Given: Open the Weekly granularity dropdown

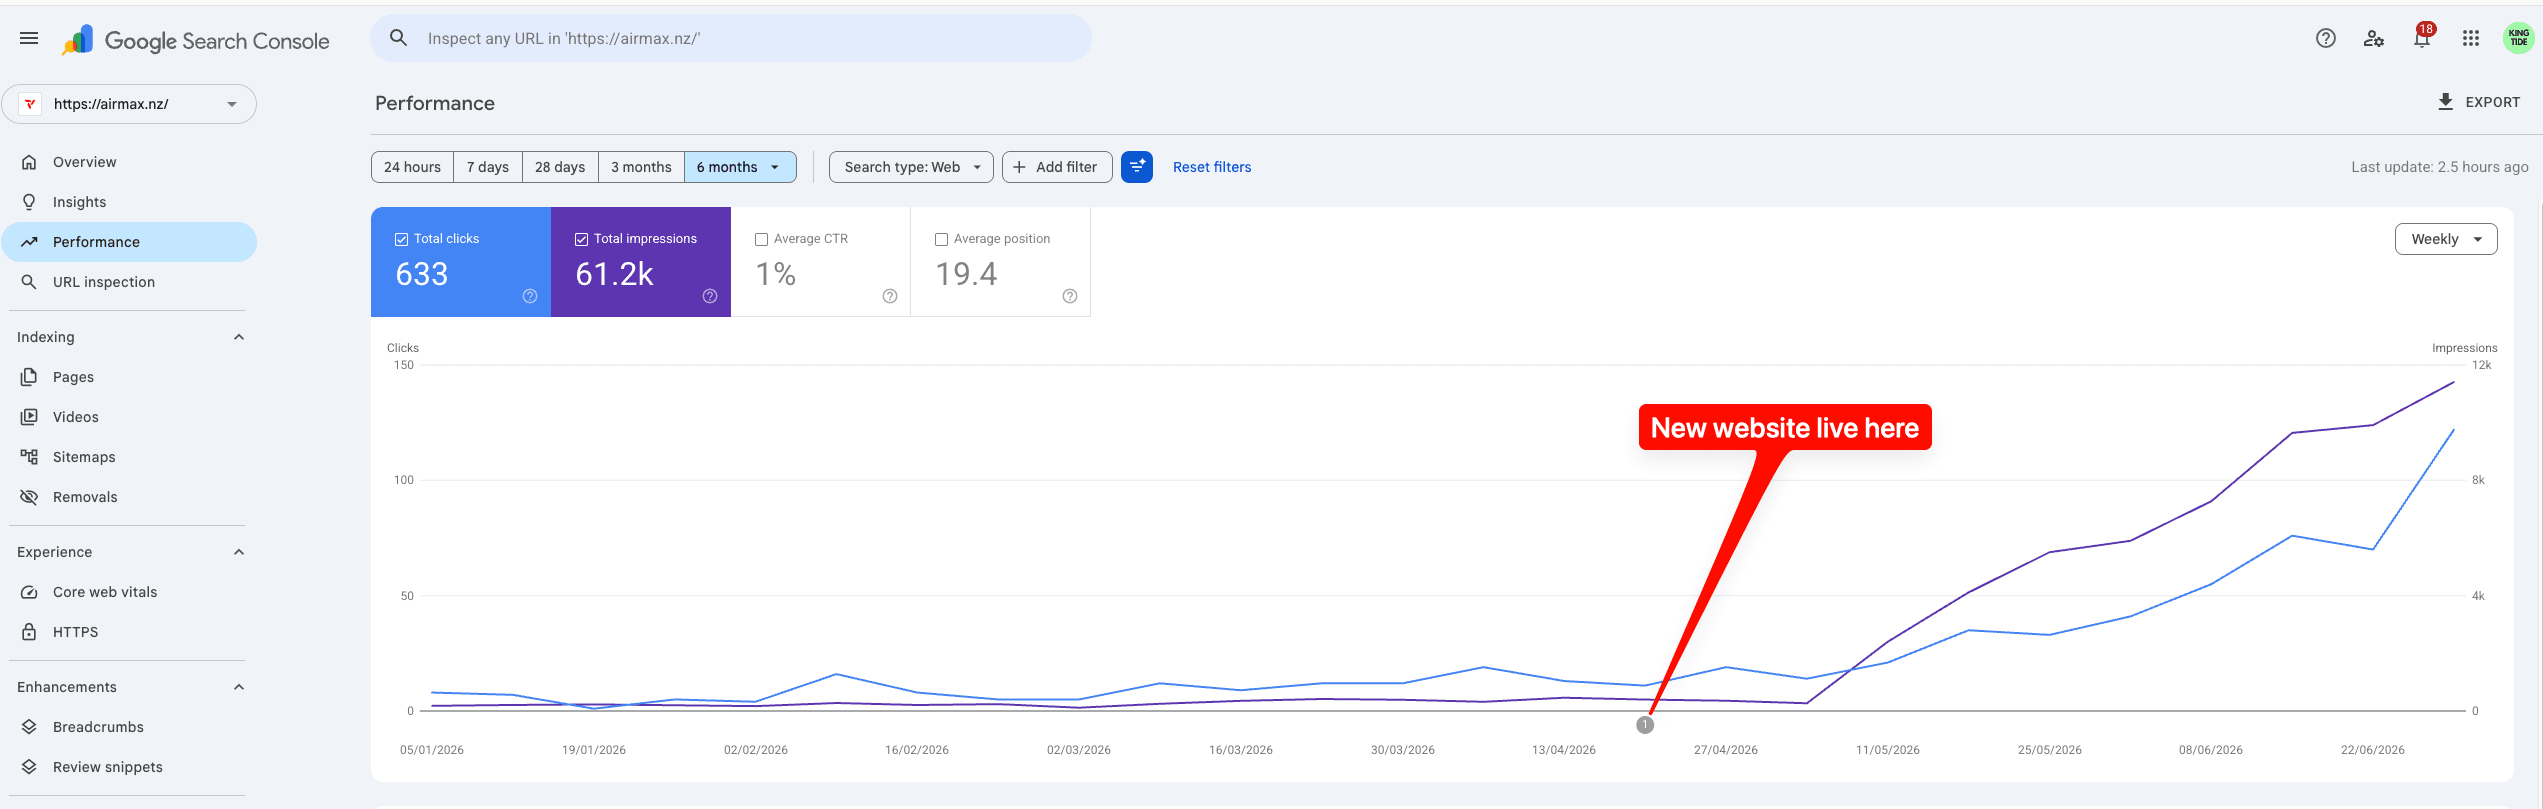Looking at the screenshot, I should click(2446, 239).
